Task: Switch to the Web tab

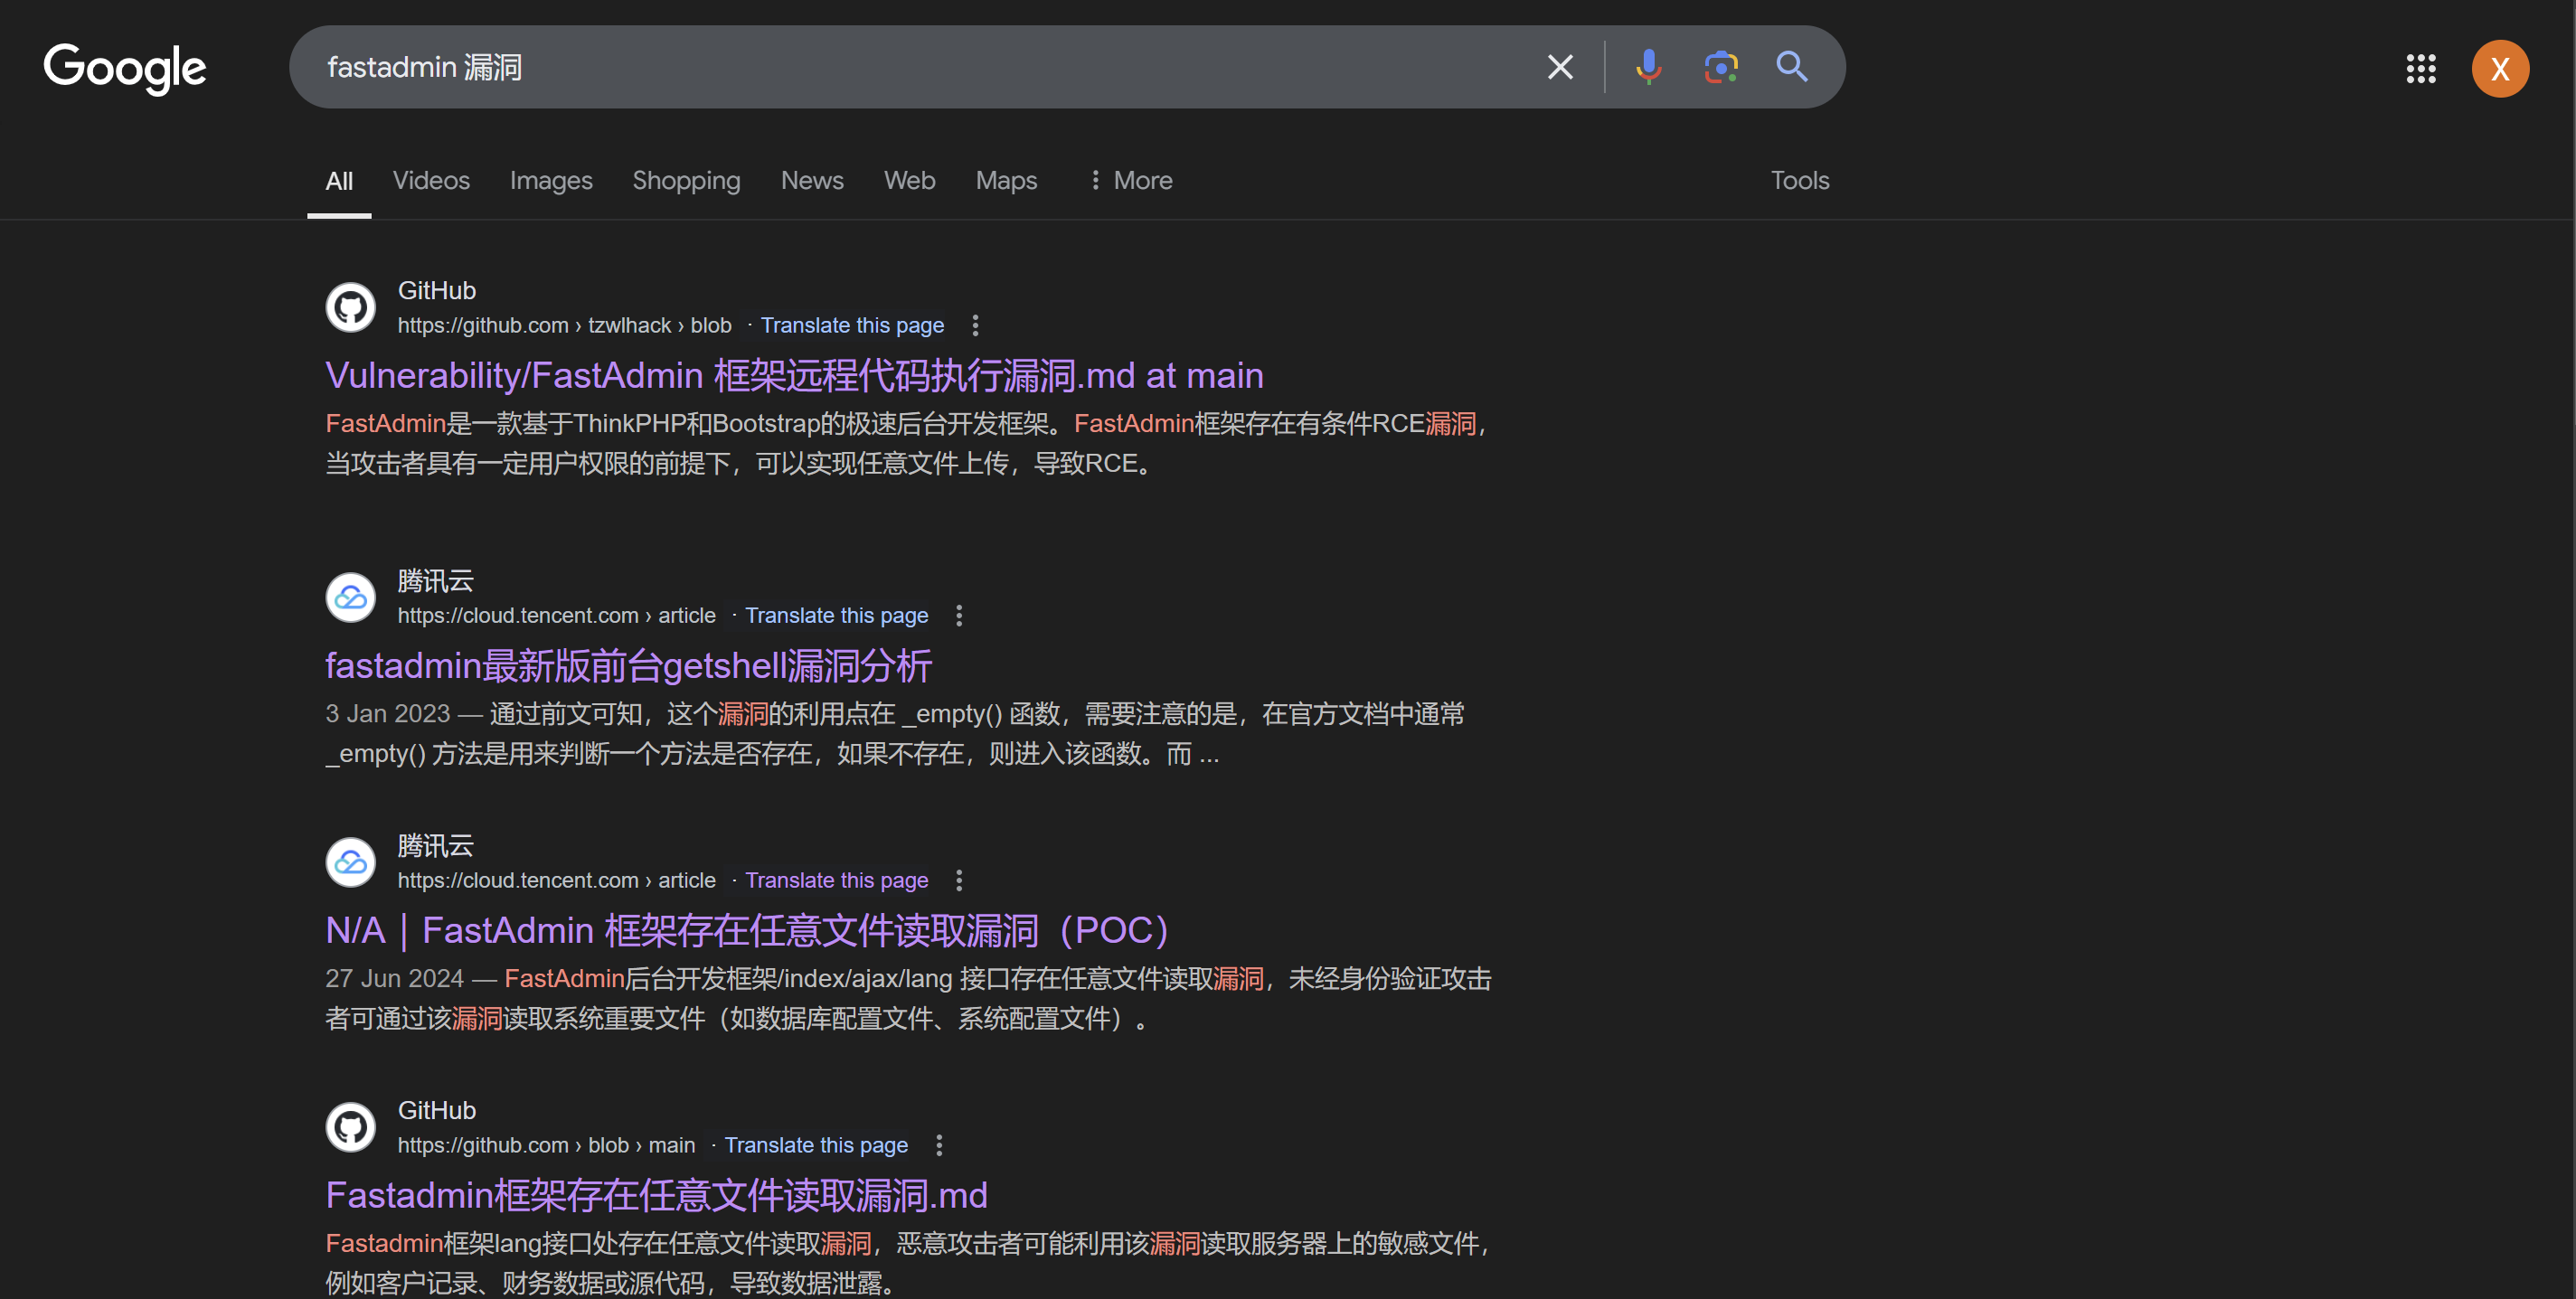Action: point(909,180)
